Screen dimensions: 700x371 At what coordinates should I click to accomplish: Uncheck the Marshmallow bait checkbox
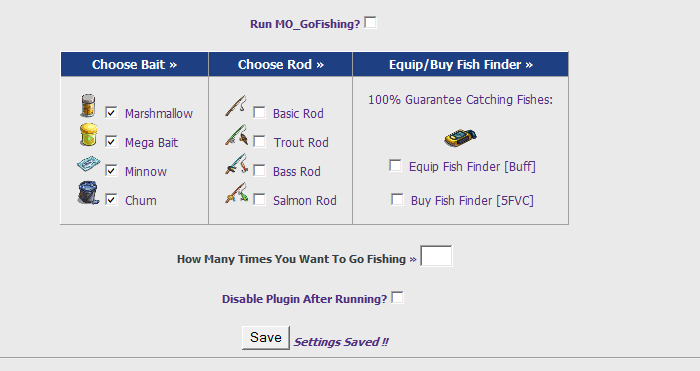[111, 112]
